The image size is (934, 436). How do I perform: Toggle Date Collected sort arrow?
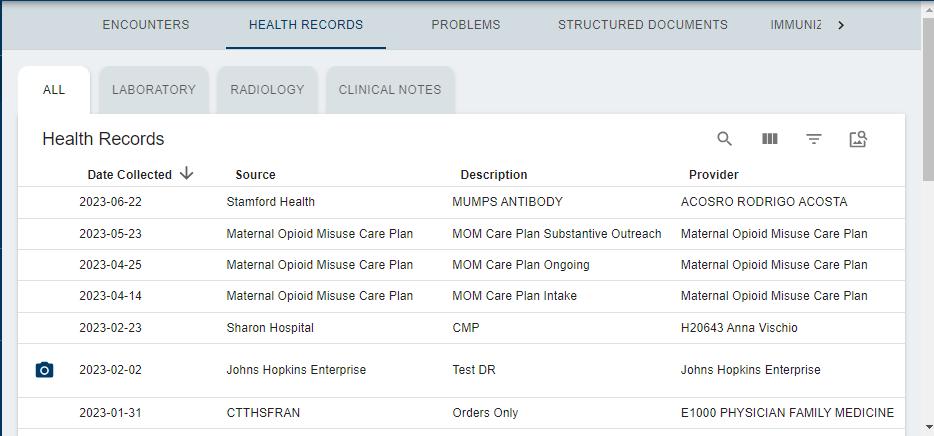click(187, 174)
